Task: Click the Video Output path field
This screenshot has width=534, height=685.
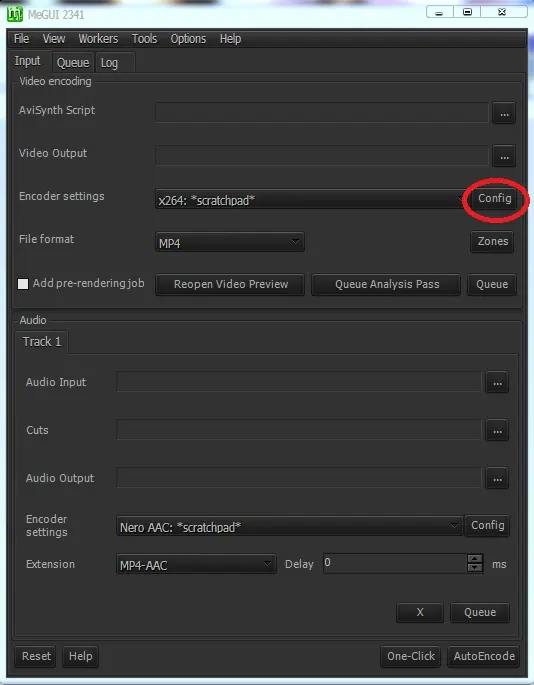Action: 322,155
